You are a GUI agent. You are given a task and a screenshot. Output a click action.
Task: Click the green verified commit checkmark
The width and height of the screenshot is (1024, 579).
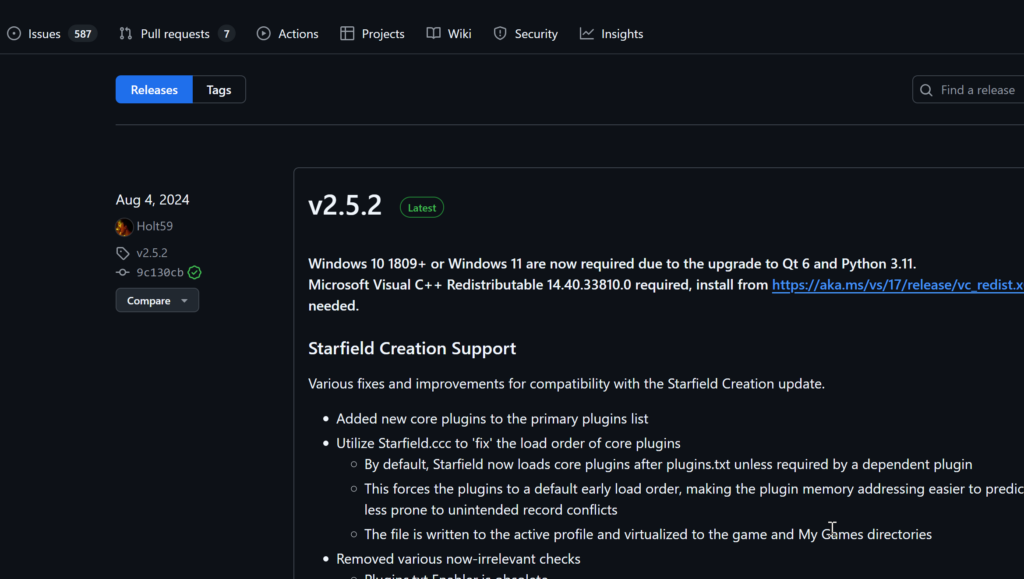(x=195, y=272)
